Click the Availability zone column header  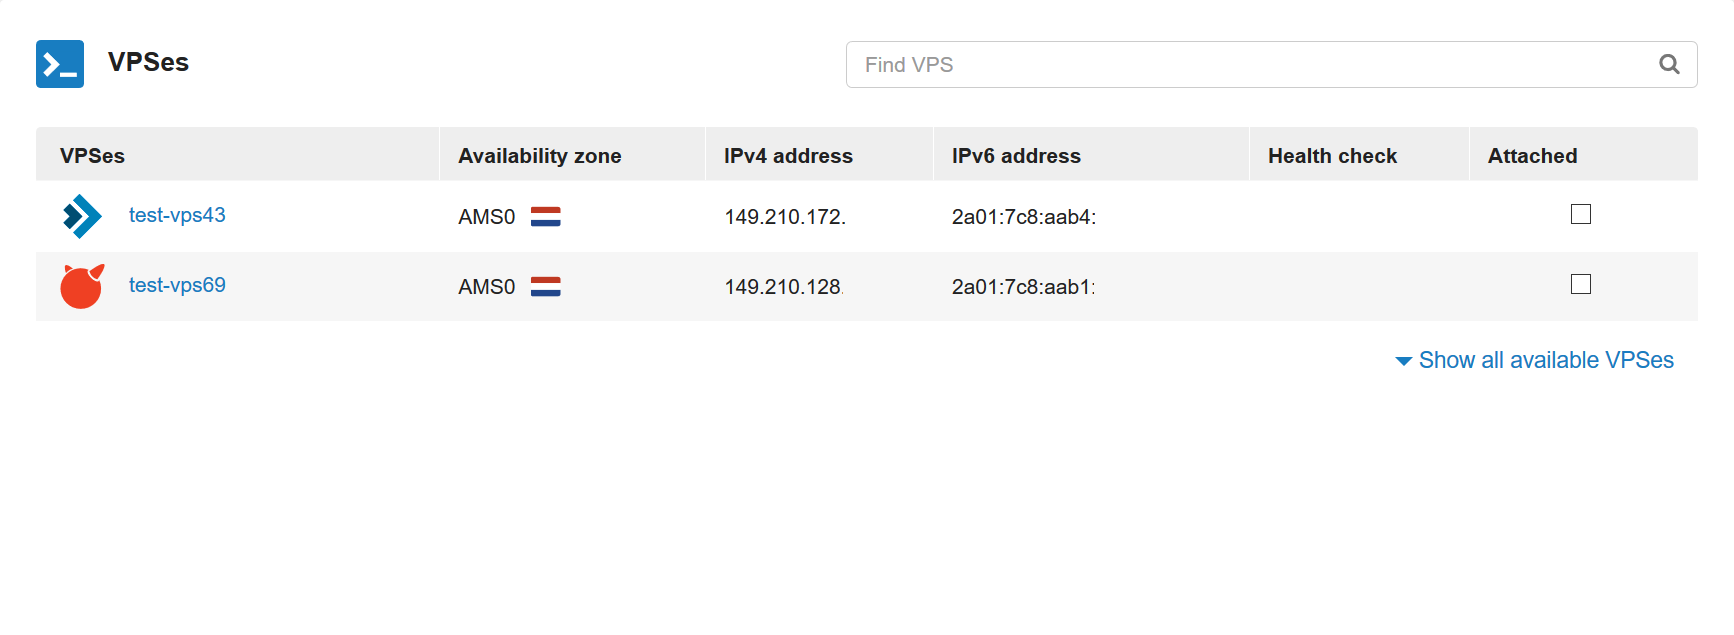click(x=539, y=155)
